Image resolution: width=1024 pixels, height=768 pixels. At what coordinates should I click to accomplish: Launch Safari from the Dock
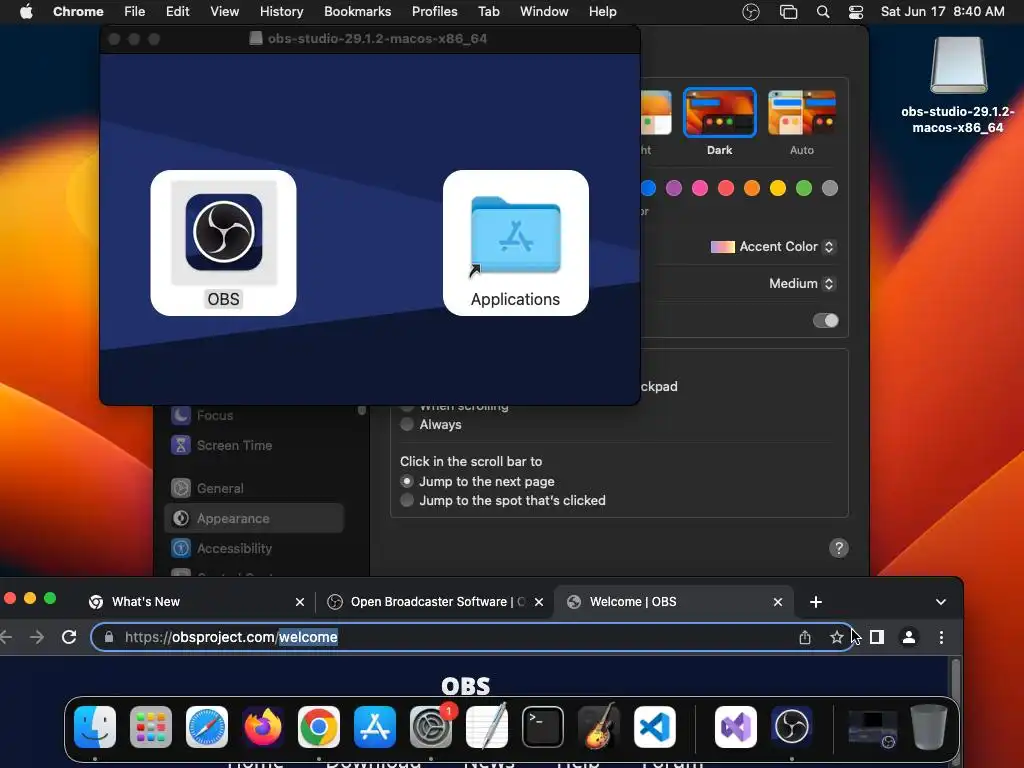pyautogui.click(x=207, y=727)
